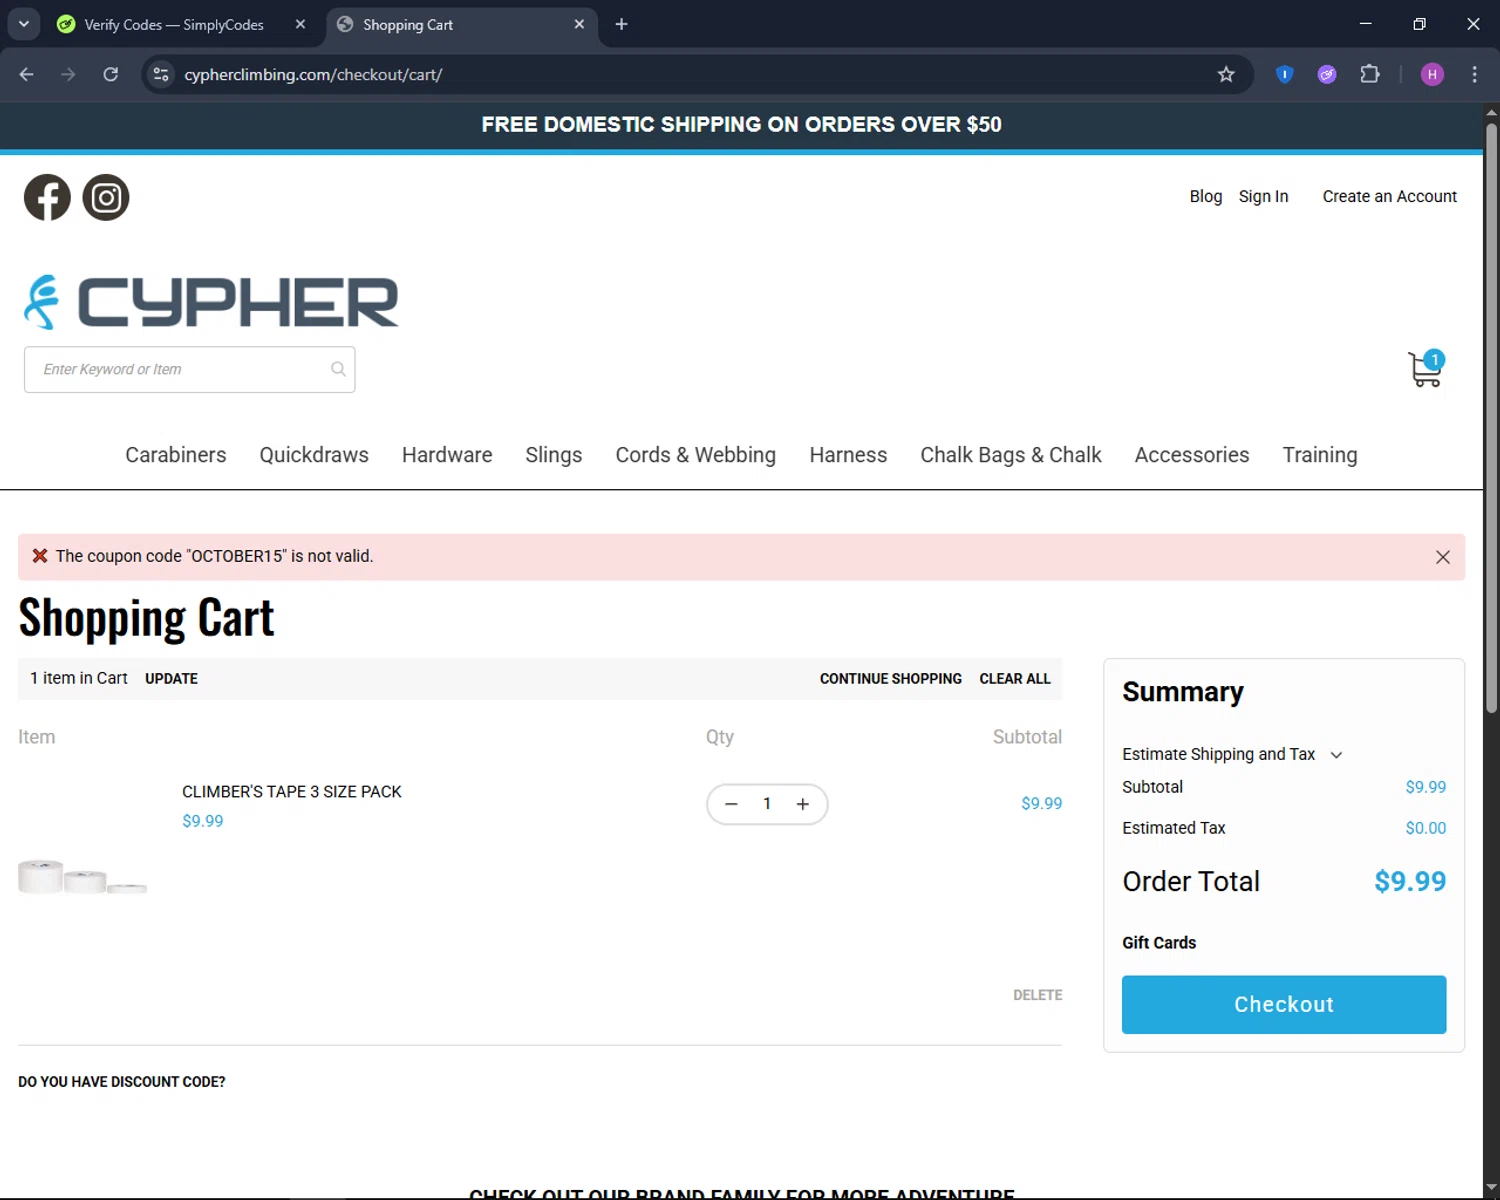The image size is (1500, 1200).
Task: Open the Blog link
Action: (1206, 196)
